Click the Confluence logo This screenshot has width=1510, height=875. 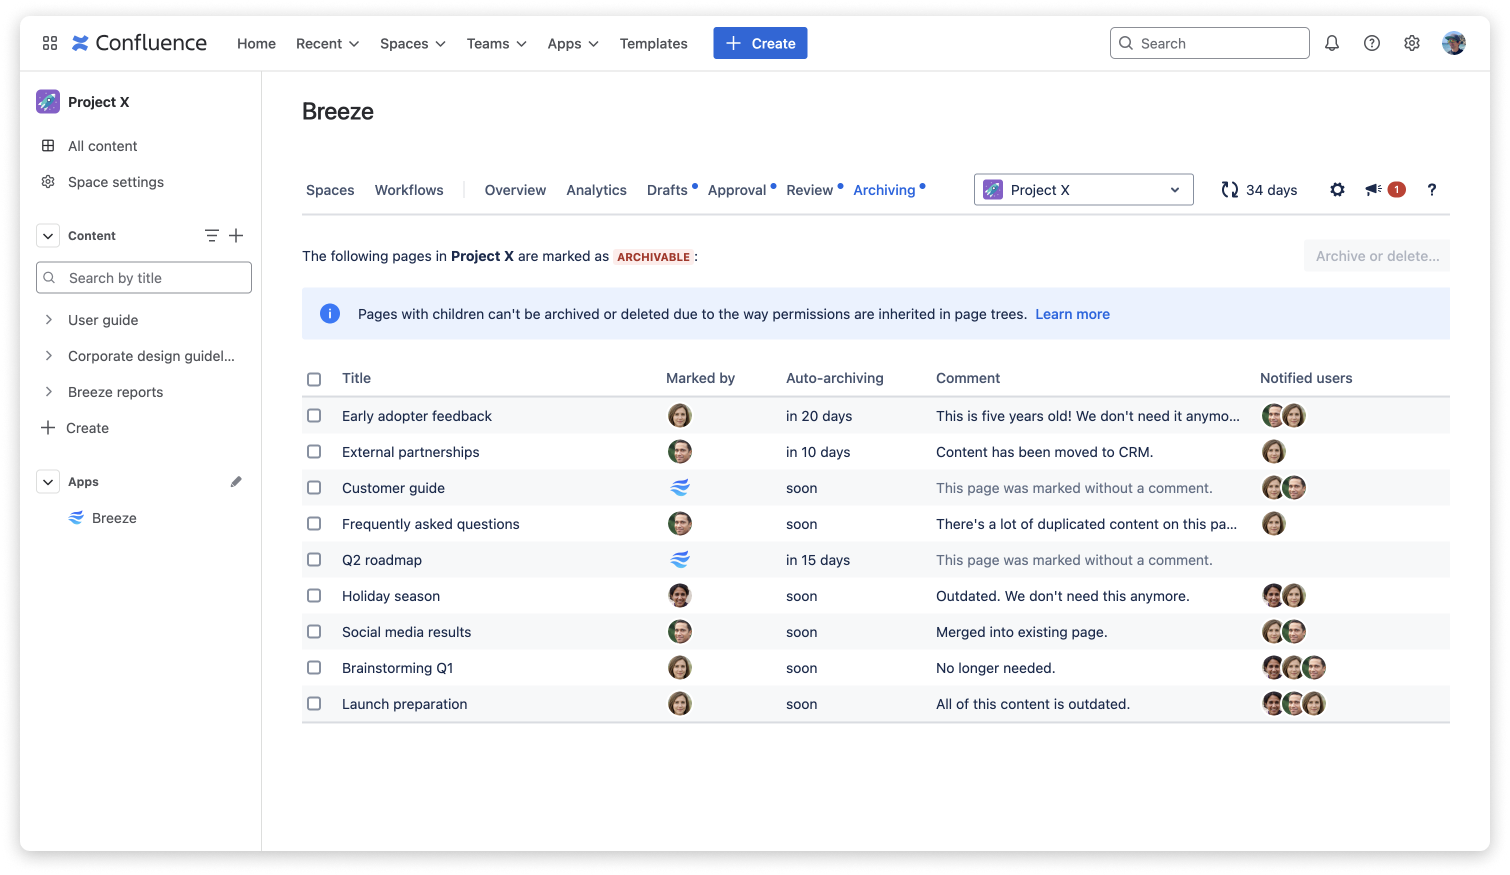click(139, 43)
